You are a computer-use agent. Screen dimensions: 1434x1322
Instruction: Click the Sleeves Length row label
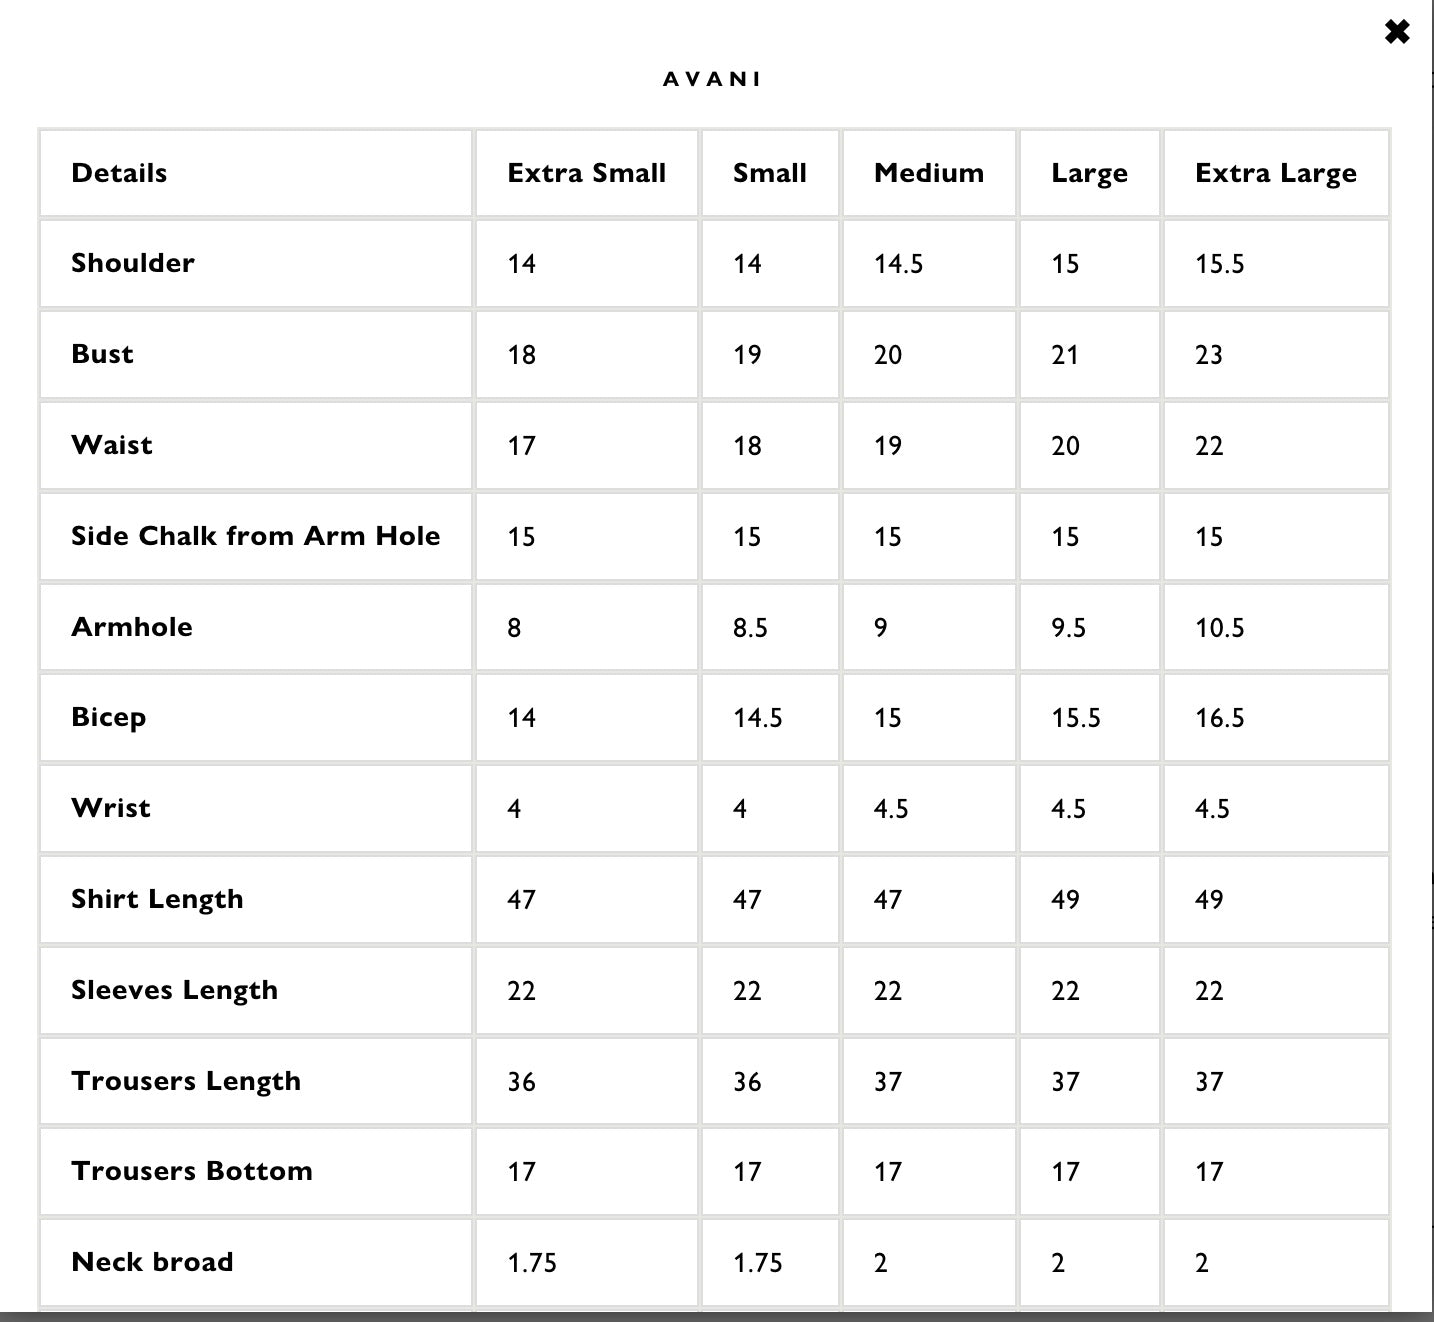pos(174,990)
